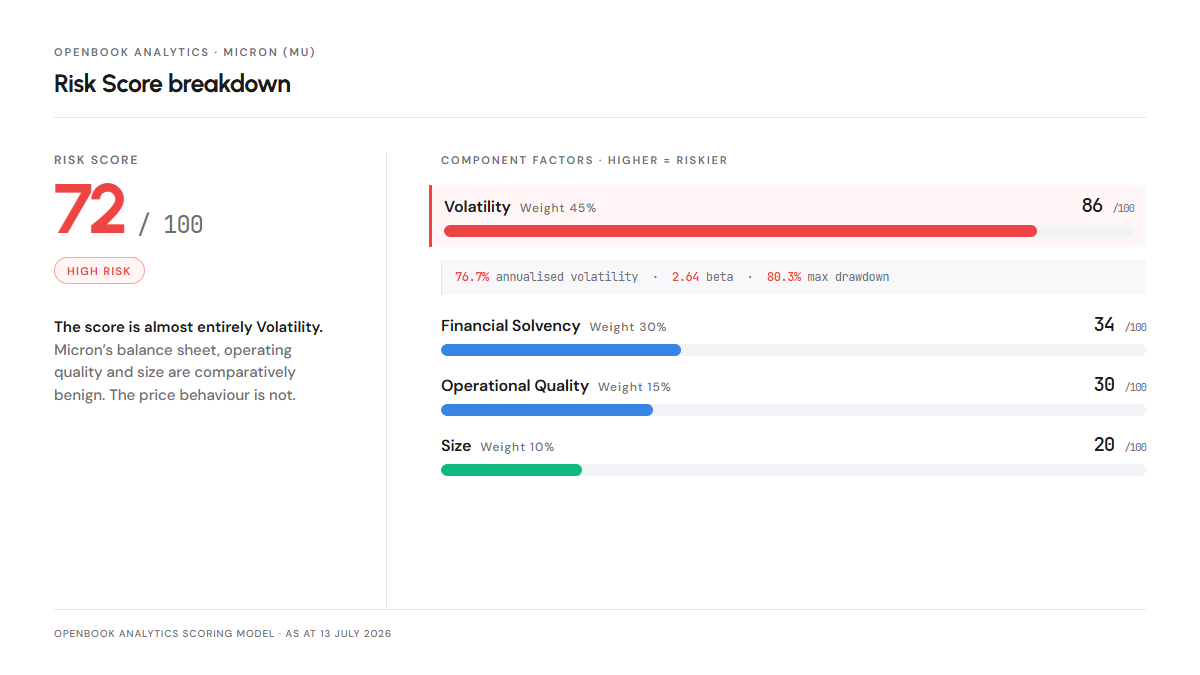Click the Operational Quality score 30
Screen dimensions: 1200x675
coord(1104,385)
